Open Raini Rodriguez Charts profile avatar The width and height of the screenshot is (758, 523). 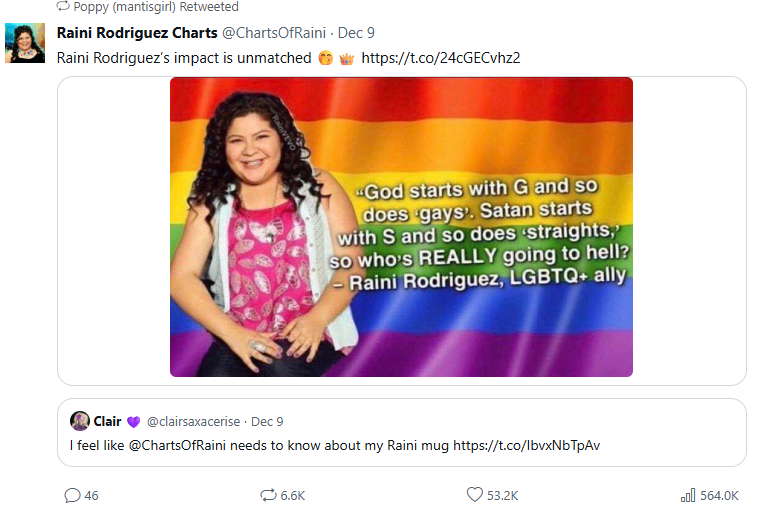click(25, 43)
